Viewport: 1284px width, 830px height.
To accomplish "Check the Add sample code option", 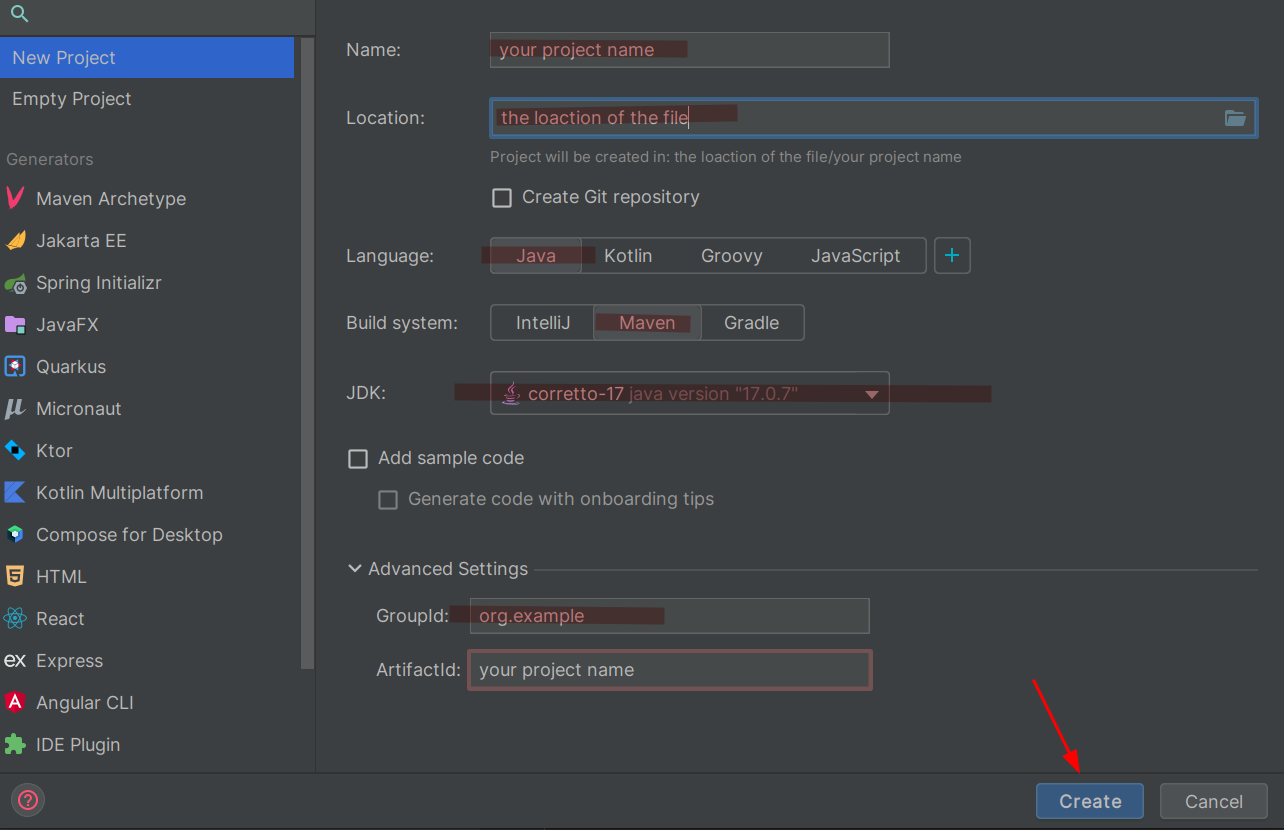I will [x=358, y=459].
